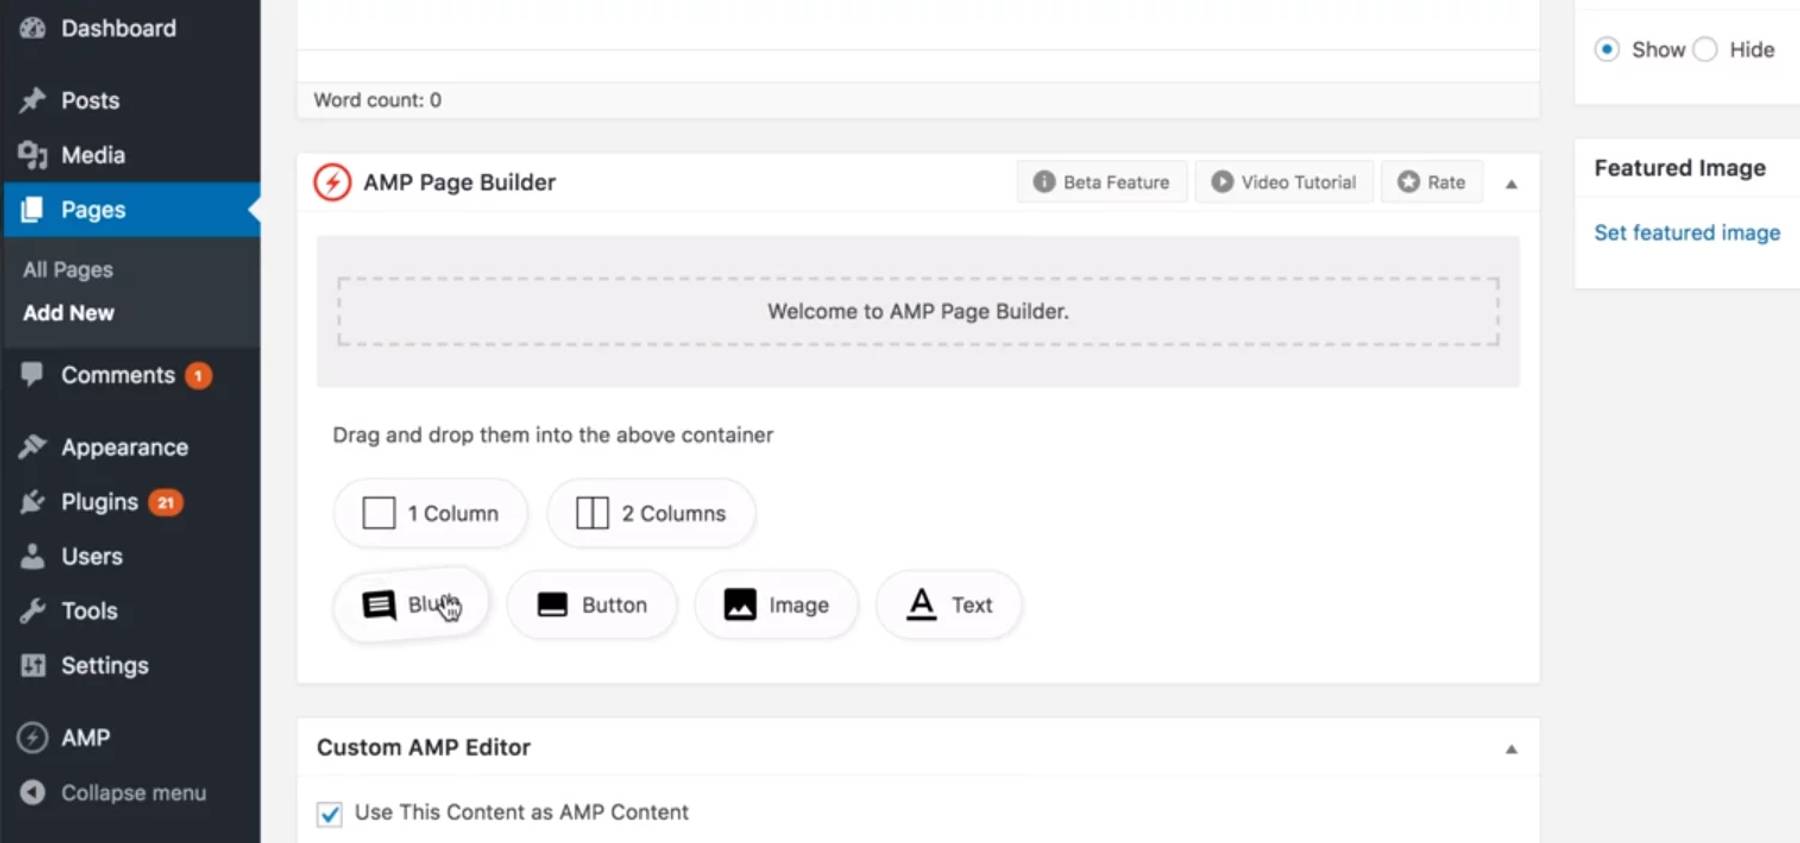
Task: Click the Set featured image link
Action: 1687,232
